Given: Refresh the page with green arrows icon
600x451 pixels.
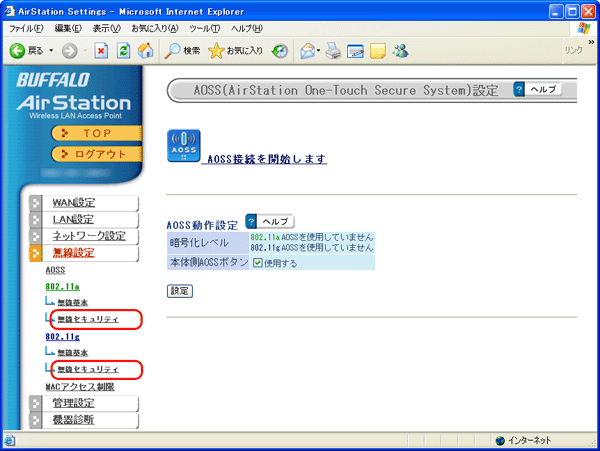Looking at the screenshot, I should pyautogui.click(x=124, y=51).
